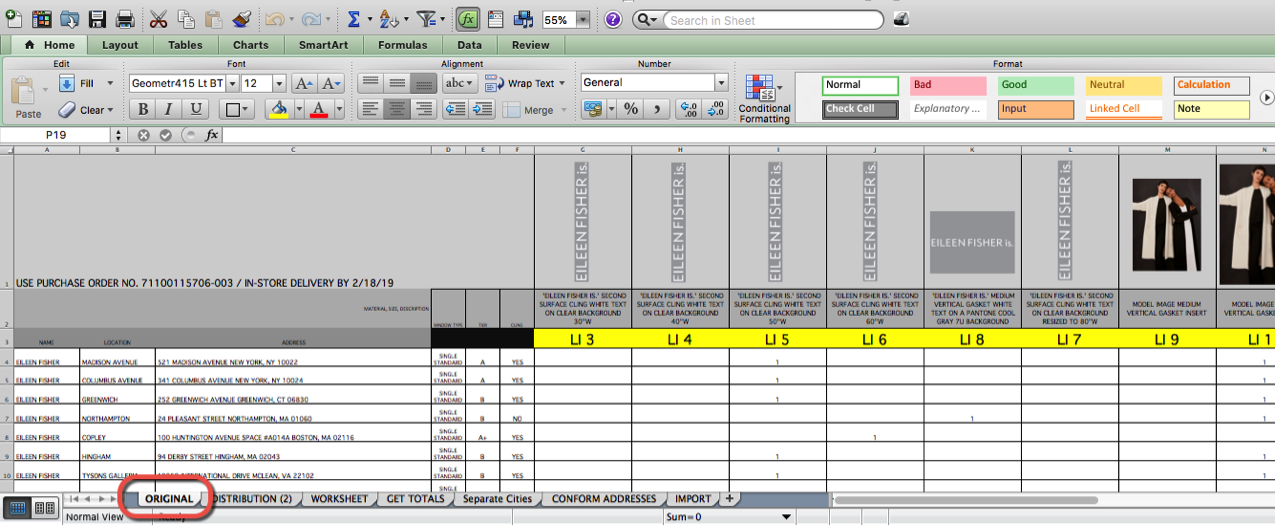Toggle Underline formatting
Screen dimensions: 1275x526
click(195, 110)
